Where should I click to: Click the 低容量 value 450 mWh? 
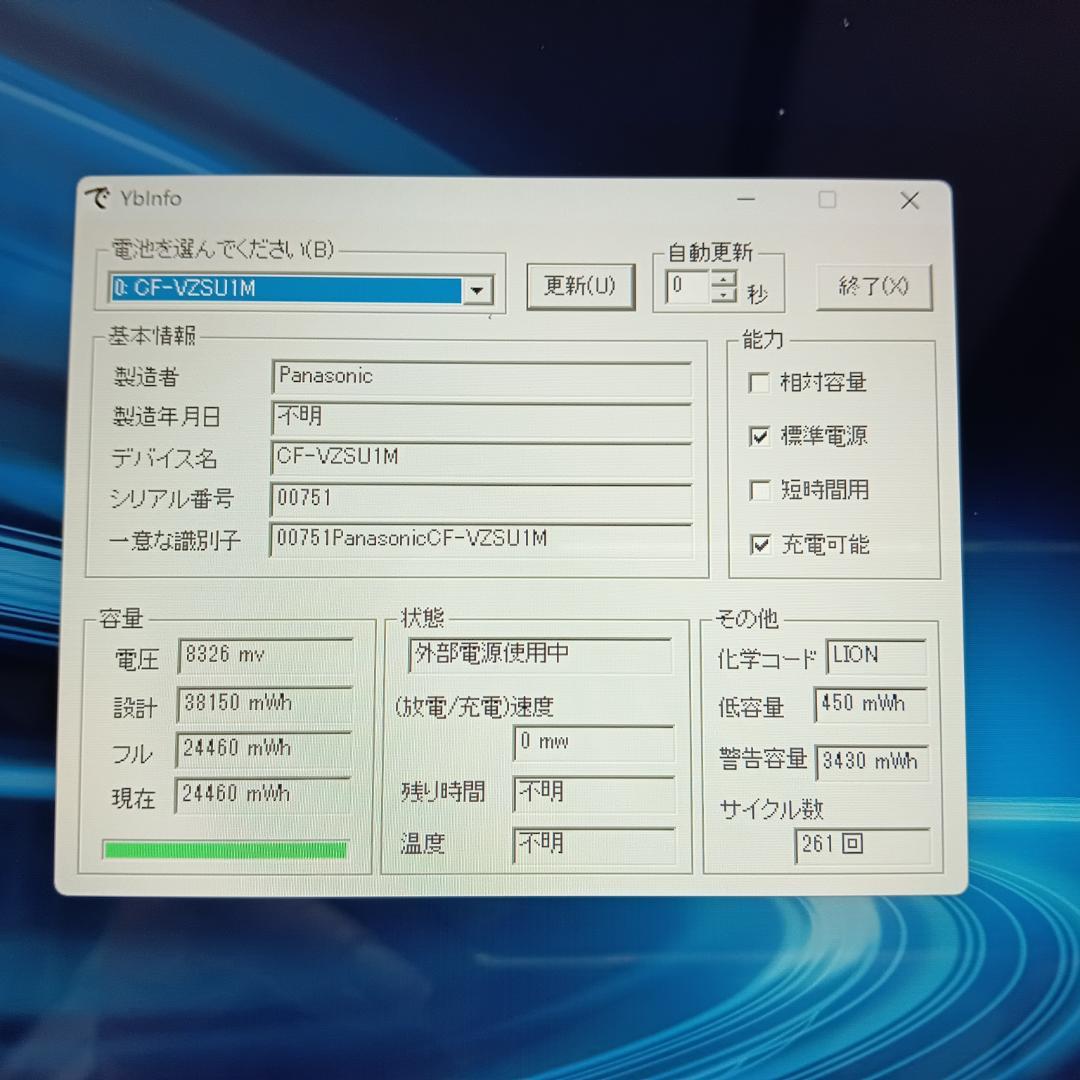point(871,705)
